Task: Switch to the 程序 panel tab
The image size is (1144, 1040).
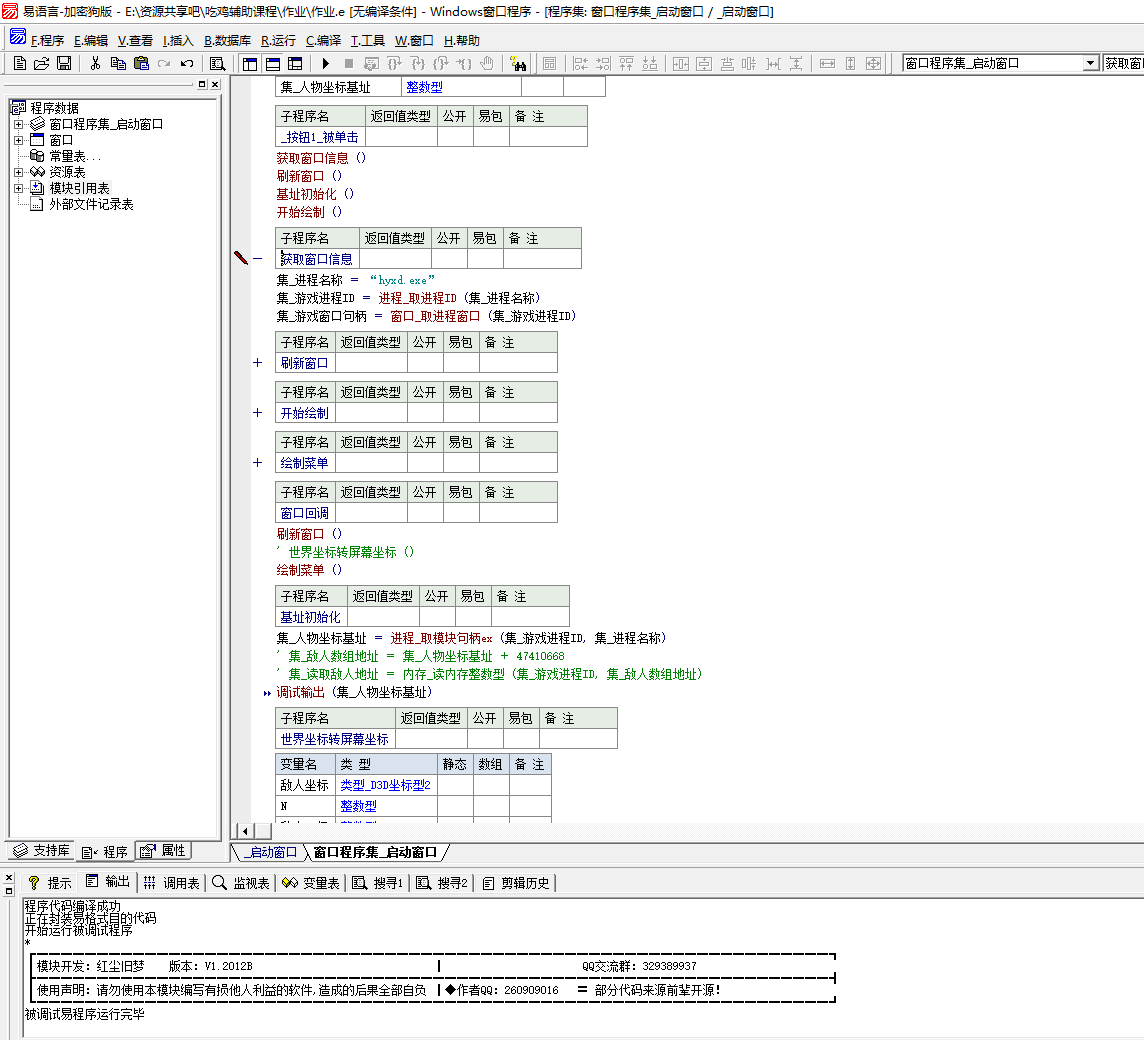Action: [x=105, y=852]
